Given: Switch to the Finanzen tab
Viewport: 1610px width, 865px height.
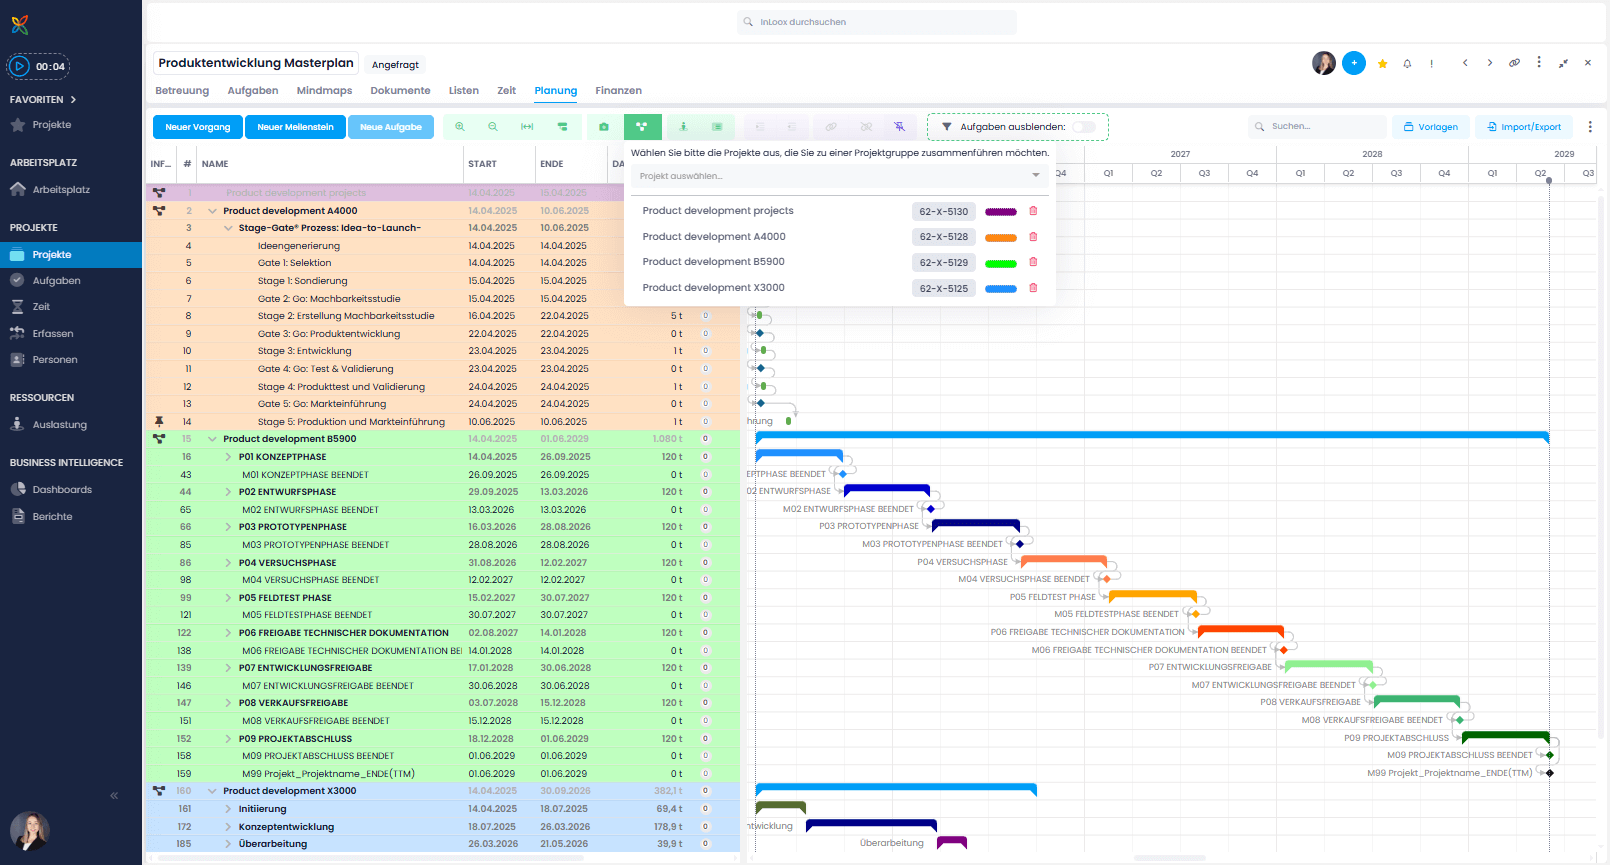Looking at the screenshot, I should point(618,91).
